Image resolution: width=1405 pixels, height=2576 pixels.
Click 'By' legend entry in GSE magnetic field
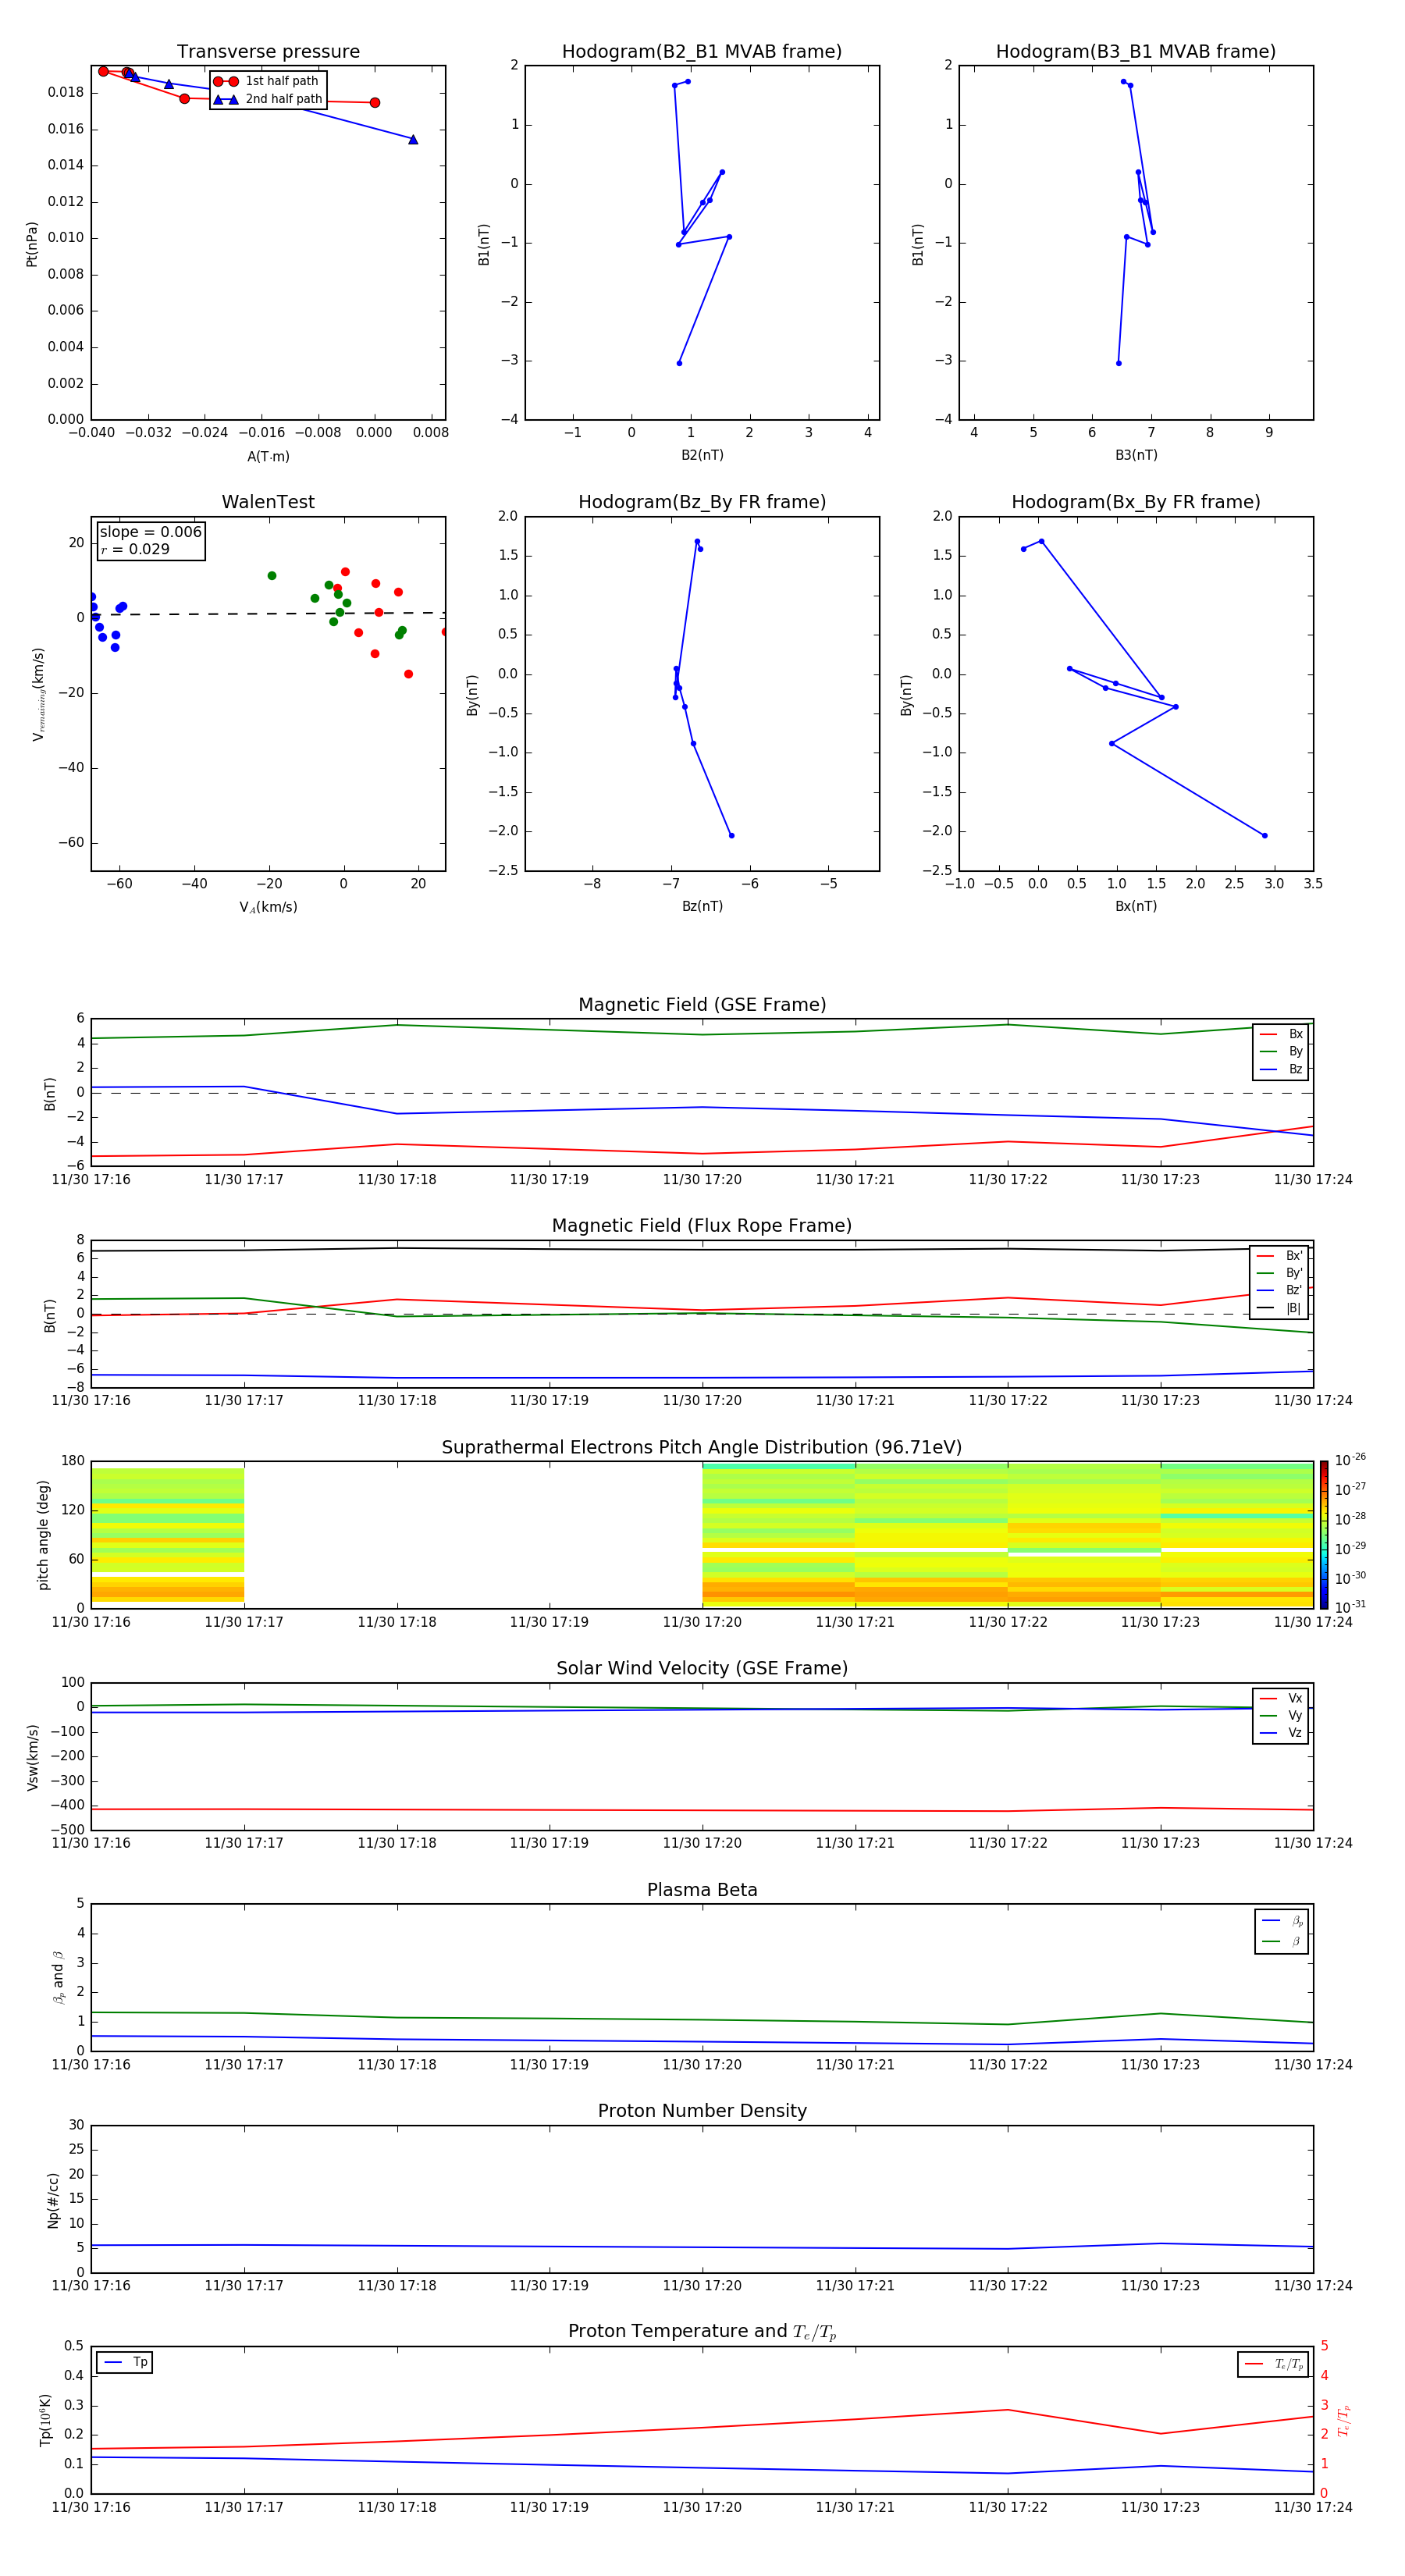click(1282, 1052)
